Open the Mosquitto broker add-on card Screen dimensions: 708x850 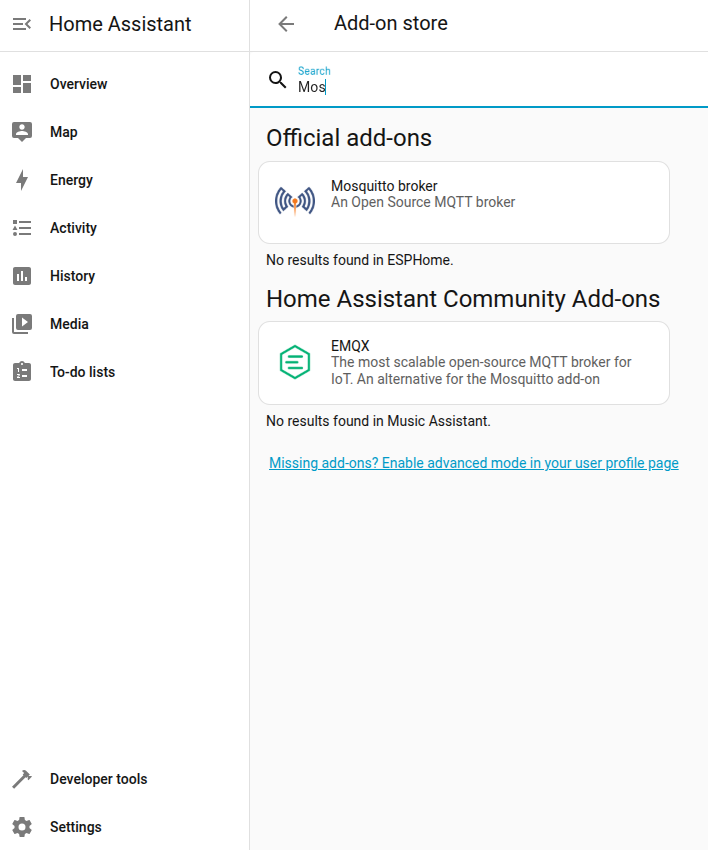point(464,202)
